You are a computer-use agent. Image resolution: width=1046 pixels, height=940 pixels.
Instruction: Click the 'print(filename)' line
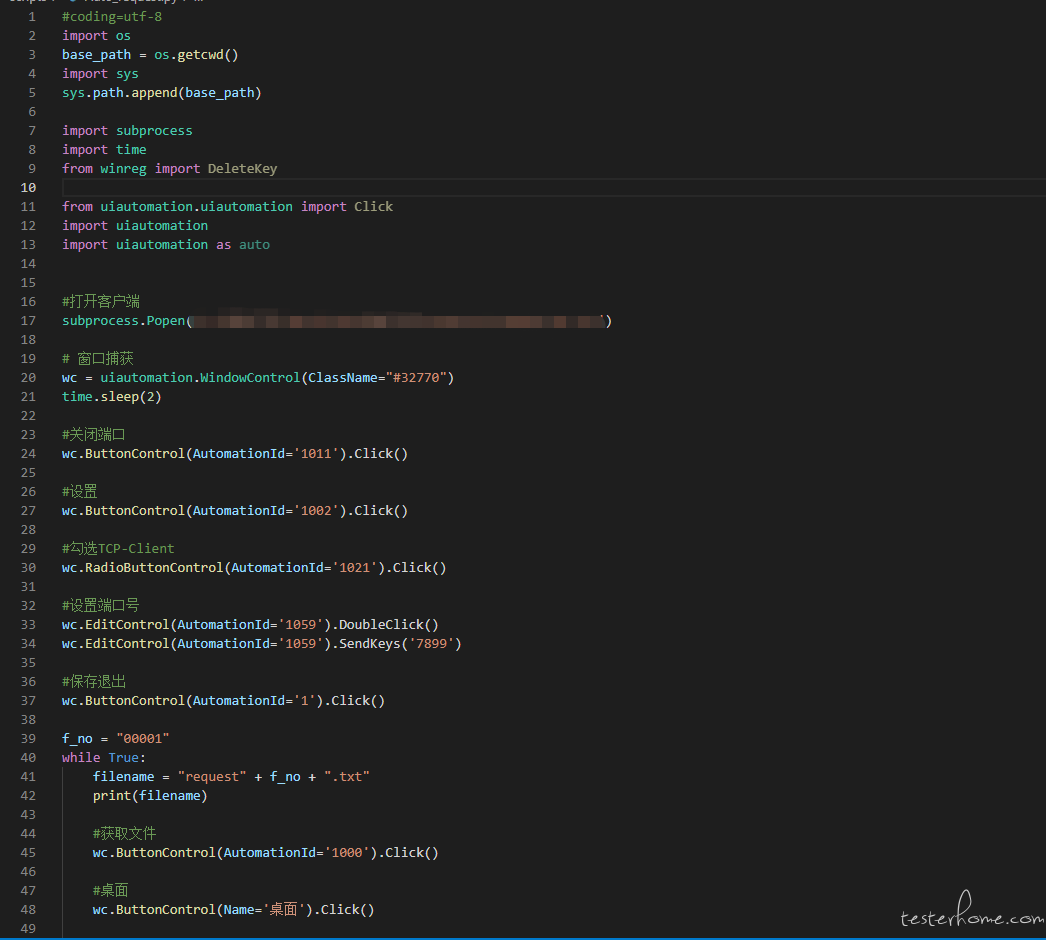(x=150, y=796)
